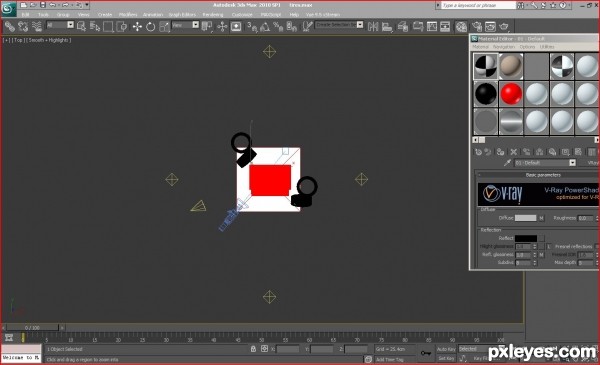Click the Select Object tool
The height and width of the screenshot is (365, 600).
point(81,26)
